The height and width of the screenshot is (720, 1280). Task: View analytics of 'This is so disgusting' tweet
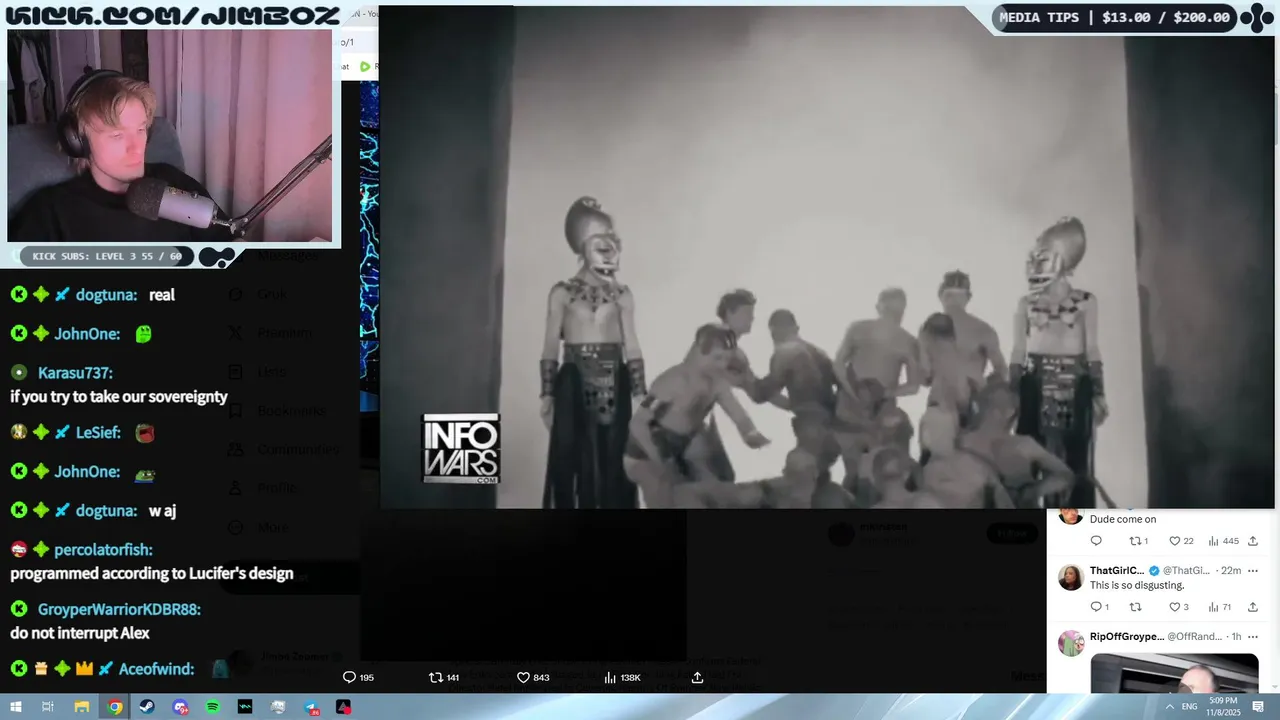(x=1221, y=607)
